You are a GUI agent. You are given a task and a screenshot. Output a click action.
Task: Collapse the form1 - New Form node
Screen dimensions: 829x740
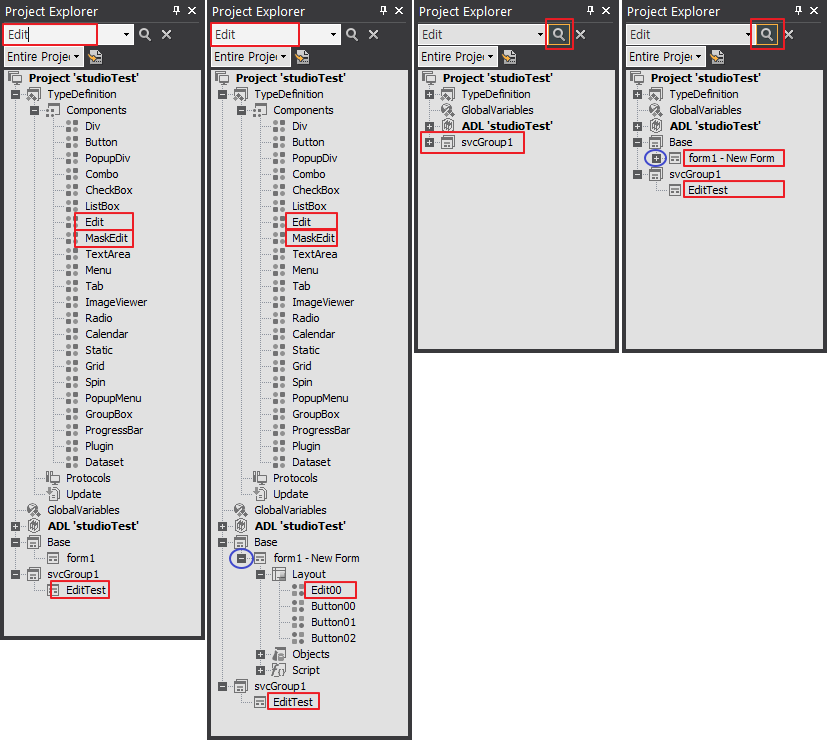point(240,558)
